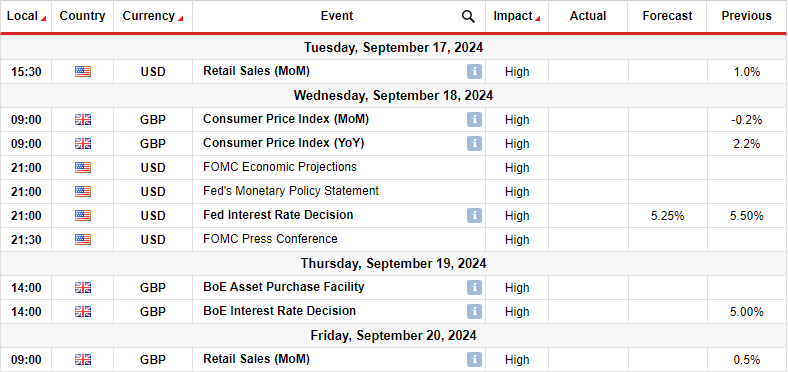Open the Local time column filter
This screenshot has height=372, width=788.
[44, 19]
